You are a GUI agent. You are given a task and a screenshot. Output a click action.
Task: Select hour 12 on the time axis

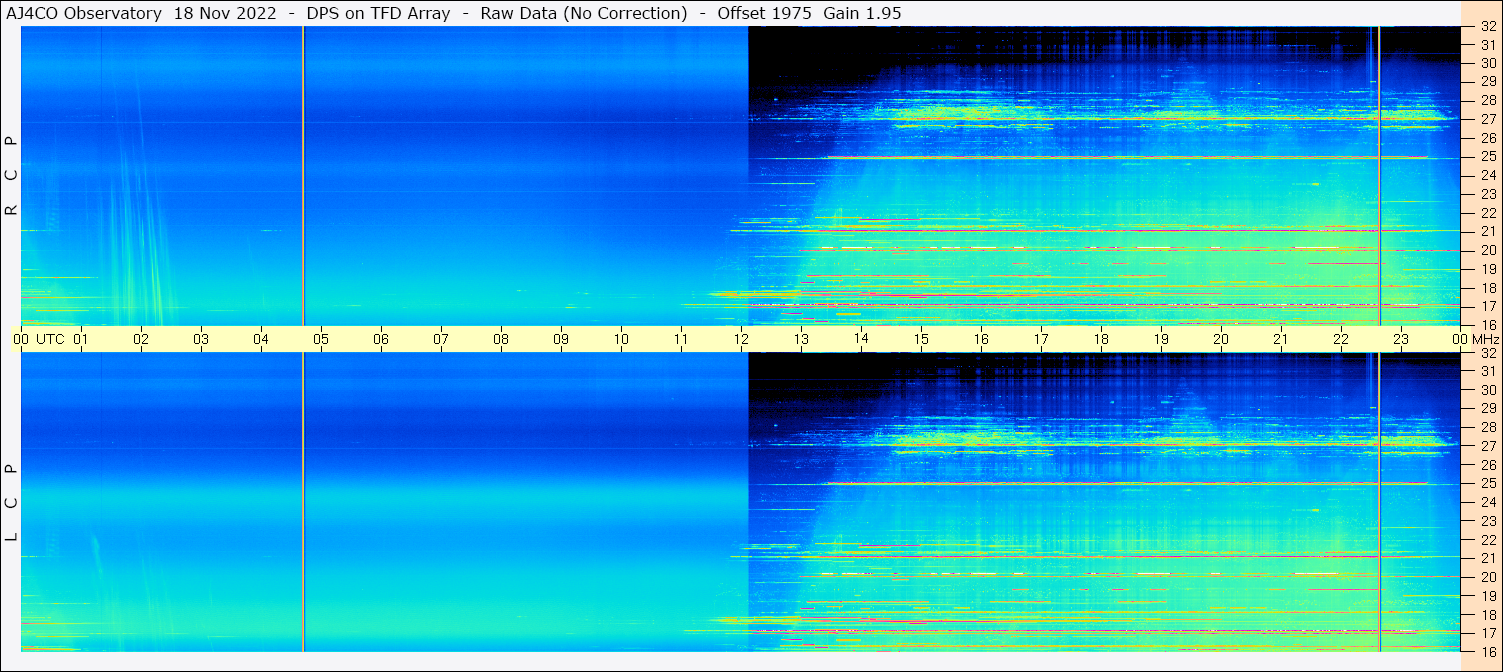tap(741, 339)
